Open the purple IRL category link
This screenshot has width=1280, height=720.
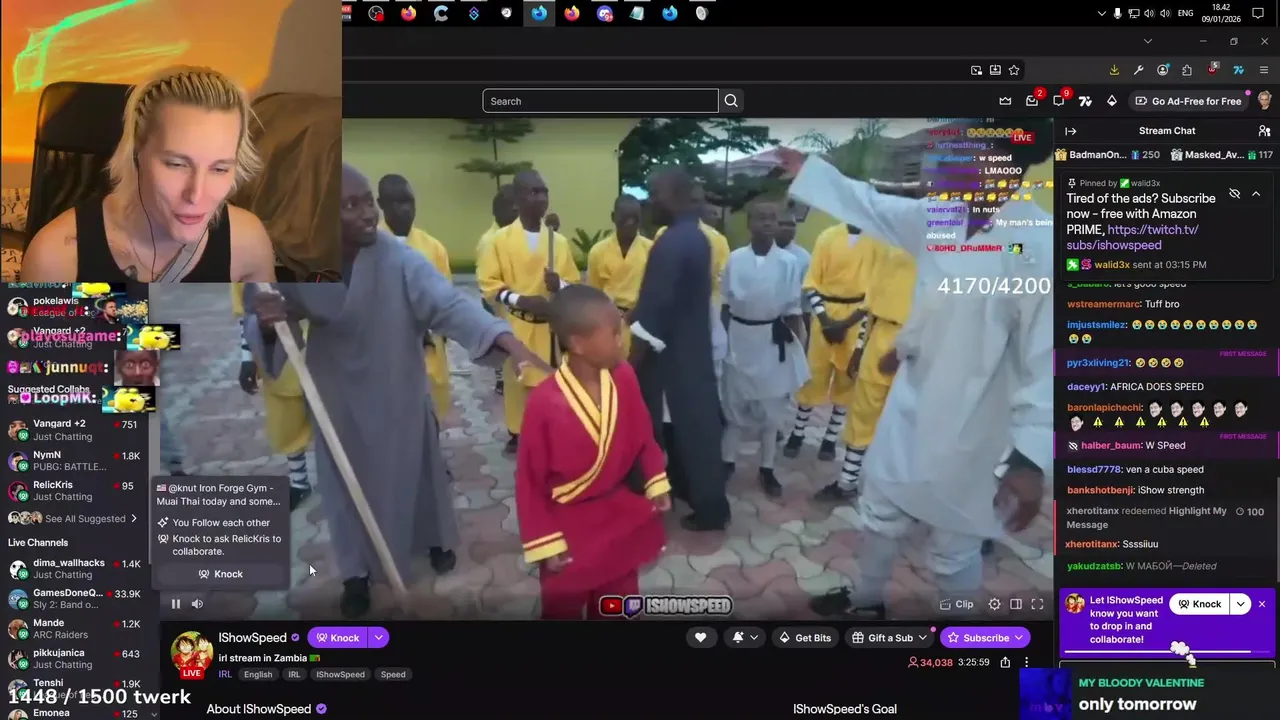(x=225, y=674)
